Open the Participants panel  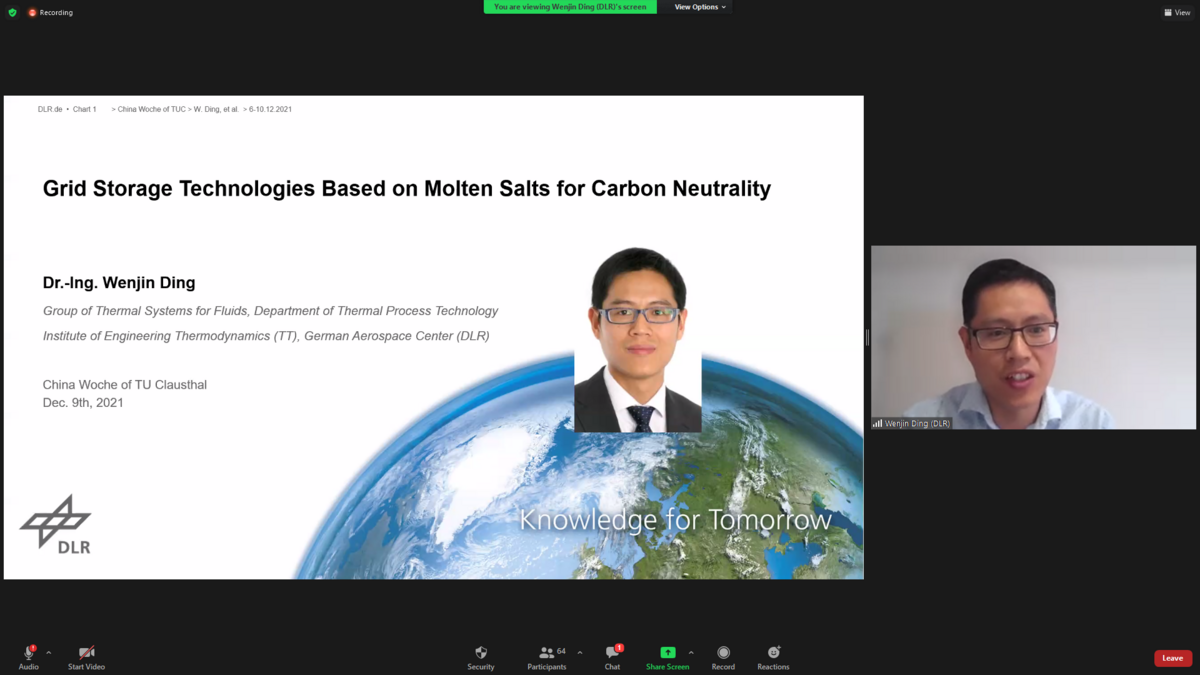click(547, 658)
